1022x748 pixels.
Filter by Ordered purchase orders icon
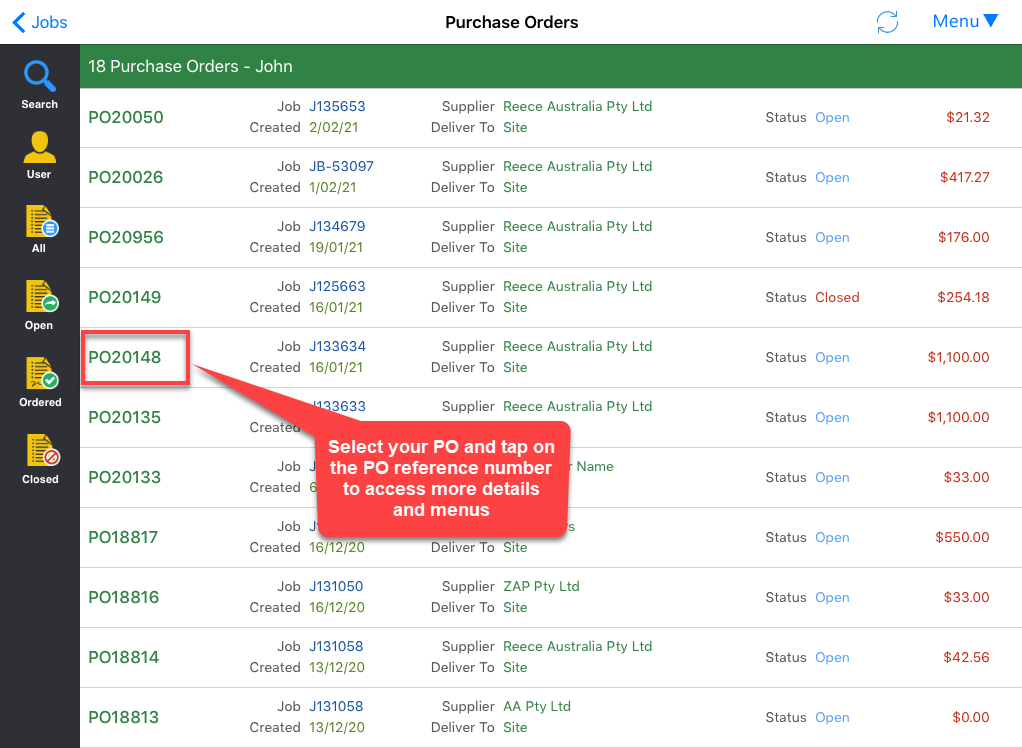40,381
